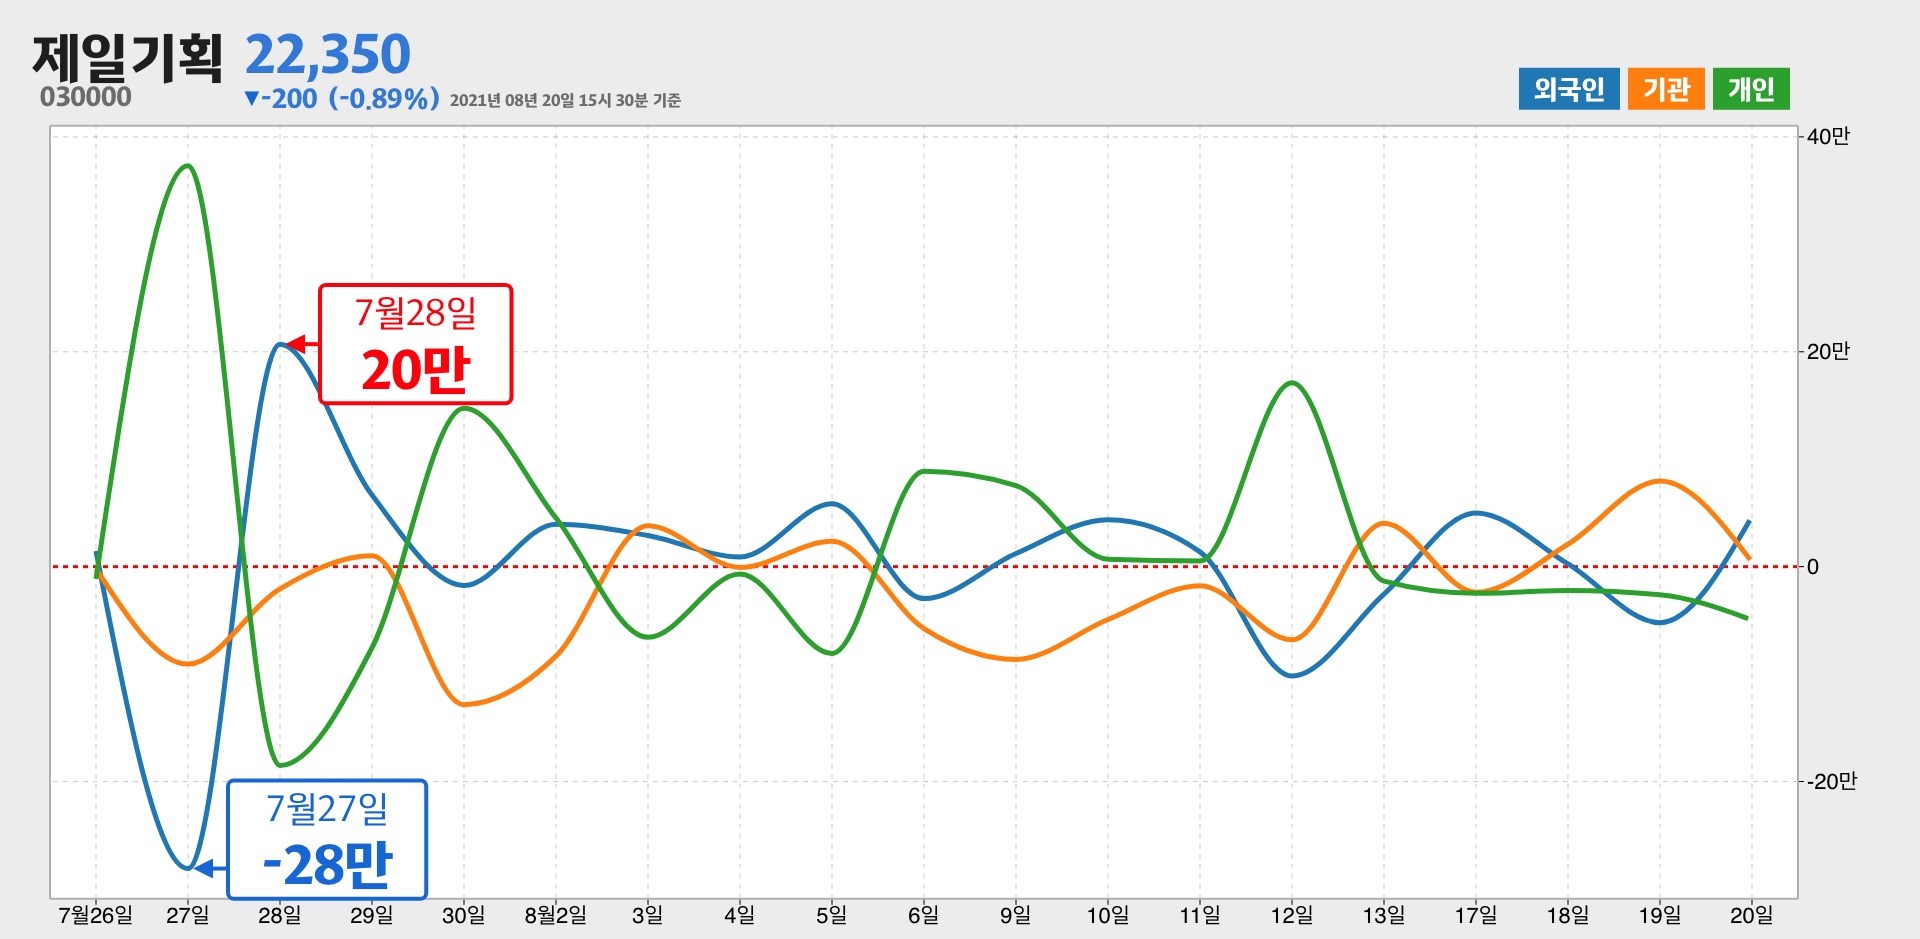Click the 3일 x-axis label
This screenshot has height=939, width=1920.
pyautogui.click(x=648, y=915)
